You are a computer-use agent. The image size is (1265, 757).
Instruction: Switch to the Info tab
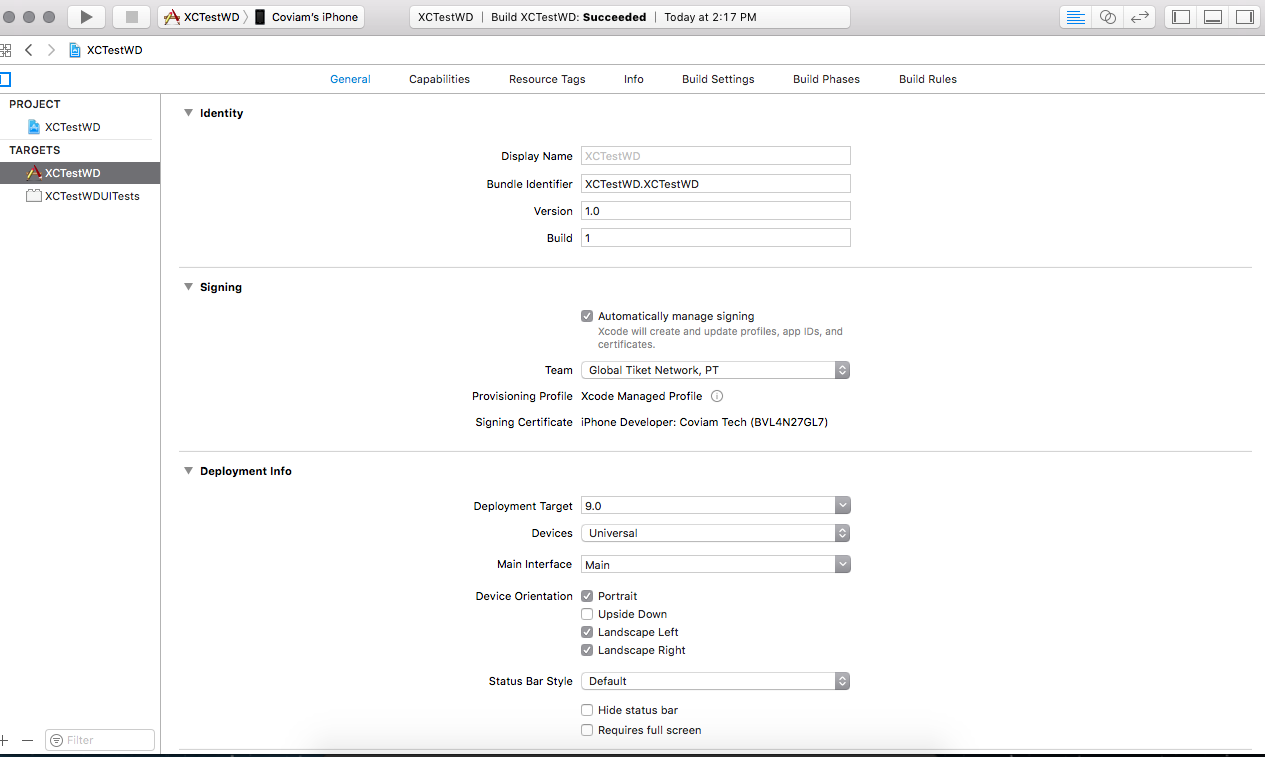tap(634, 79)
